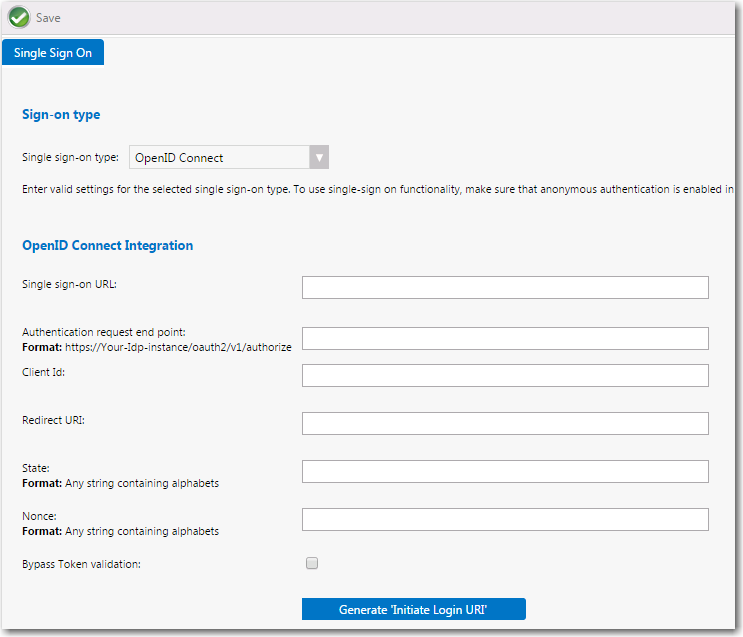Focus the Single sign-on URL text field
The image size is (743, 637).
(x=505, y=288)
